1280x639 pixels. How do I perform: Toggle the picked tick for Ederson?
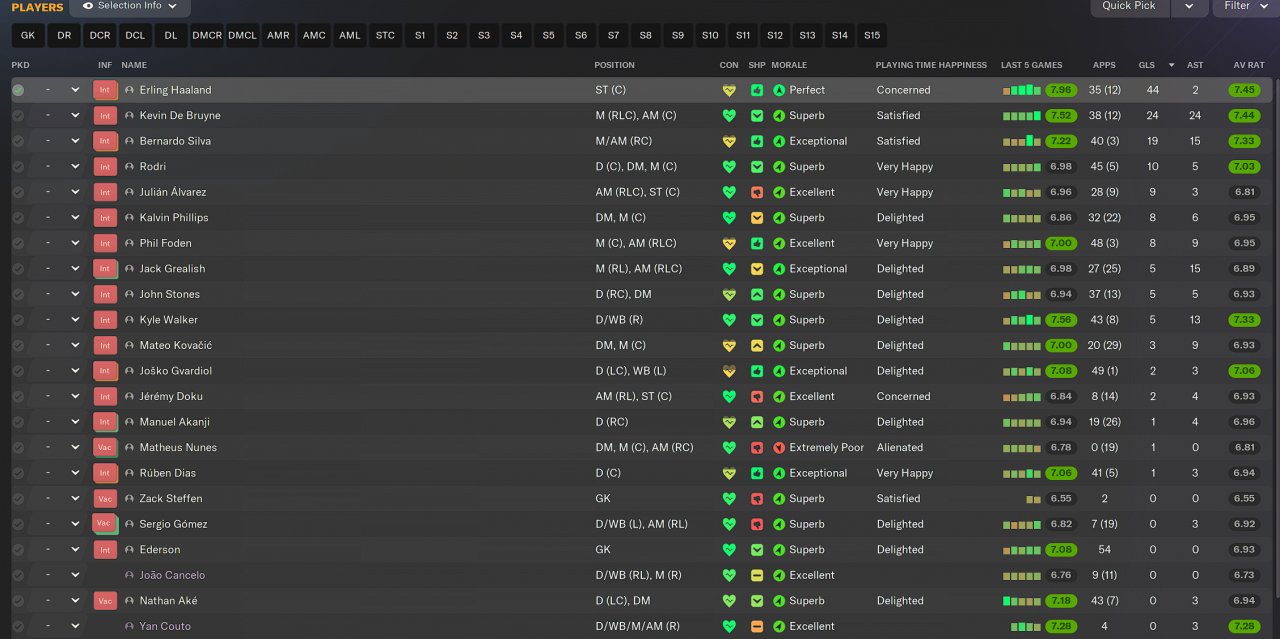click(x=18, y=550)
